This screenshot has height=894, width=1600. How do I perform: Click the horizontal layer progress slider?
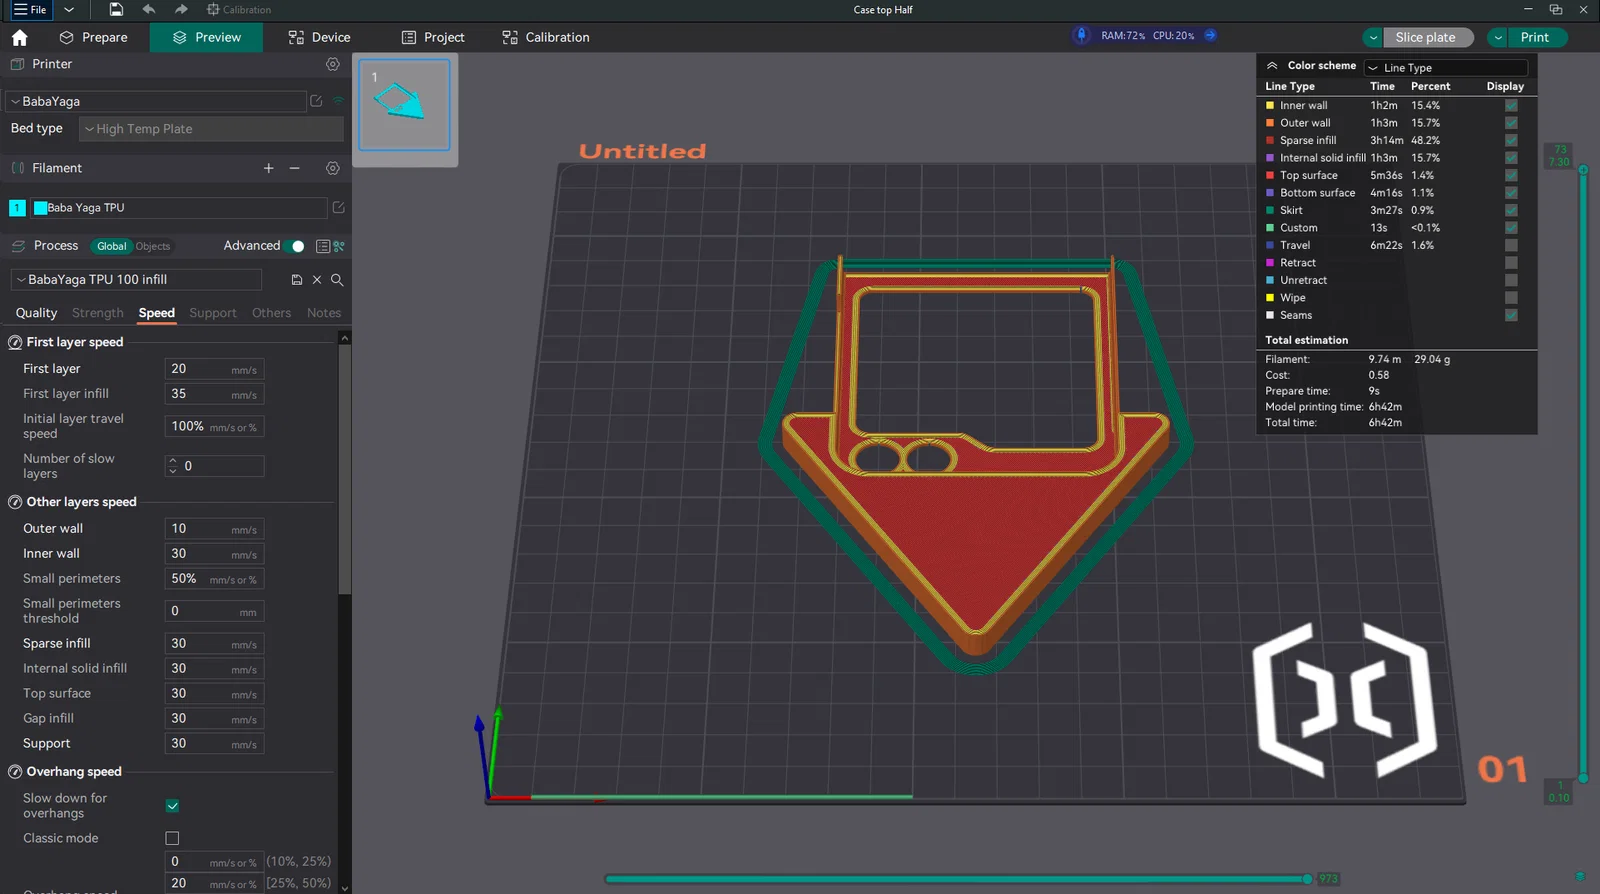tap(955, 879)
